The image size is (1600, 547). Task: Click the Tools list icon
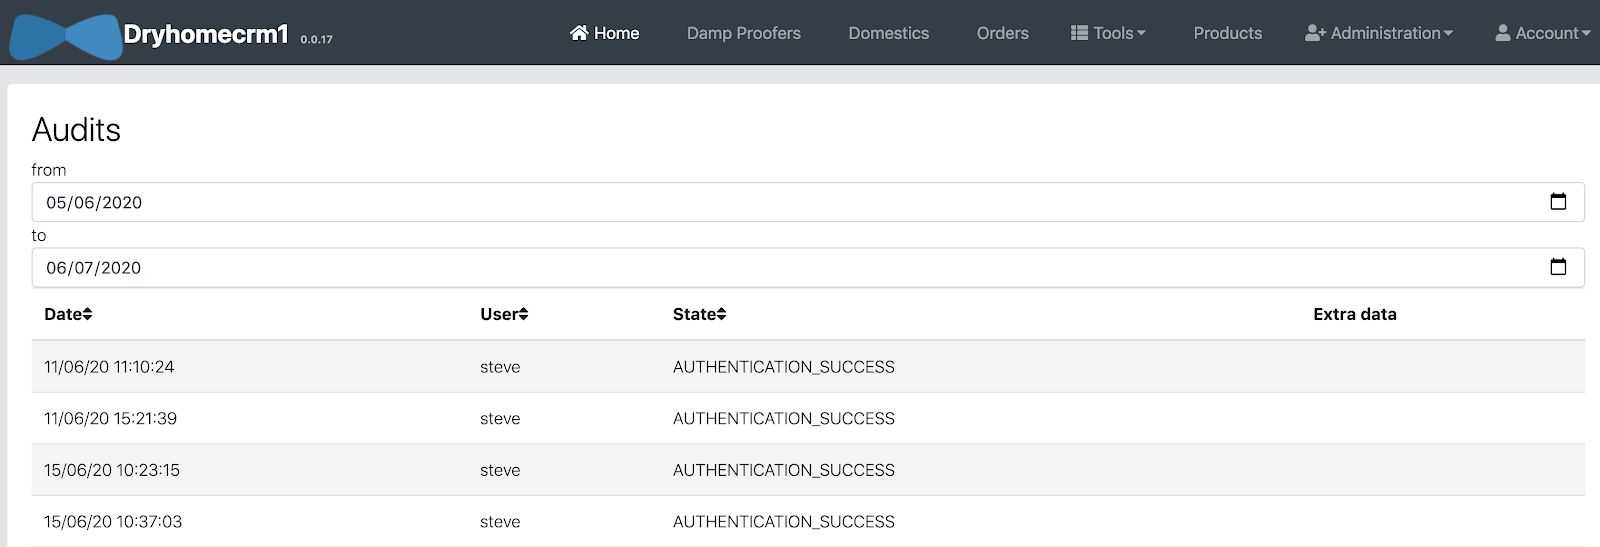coord(1079,33)
